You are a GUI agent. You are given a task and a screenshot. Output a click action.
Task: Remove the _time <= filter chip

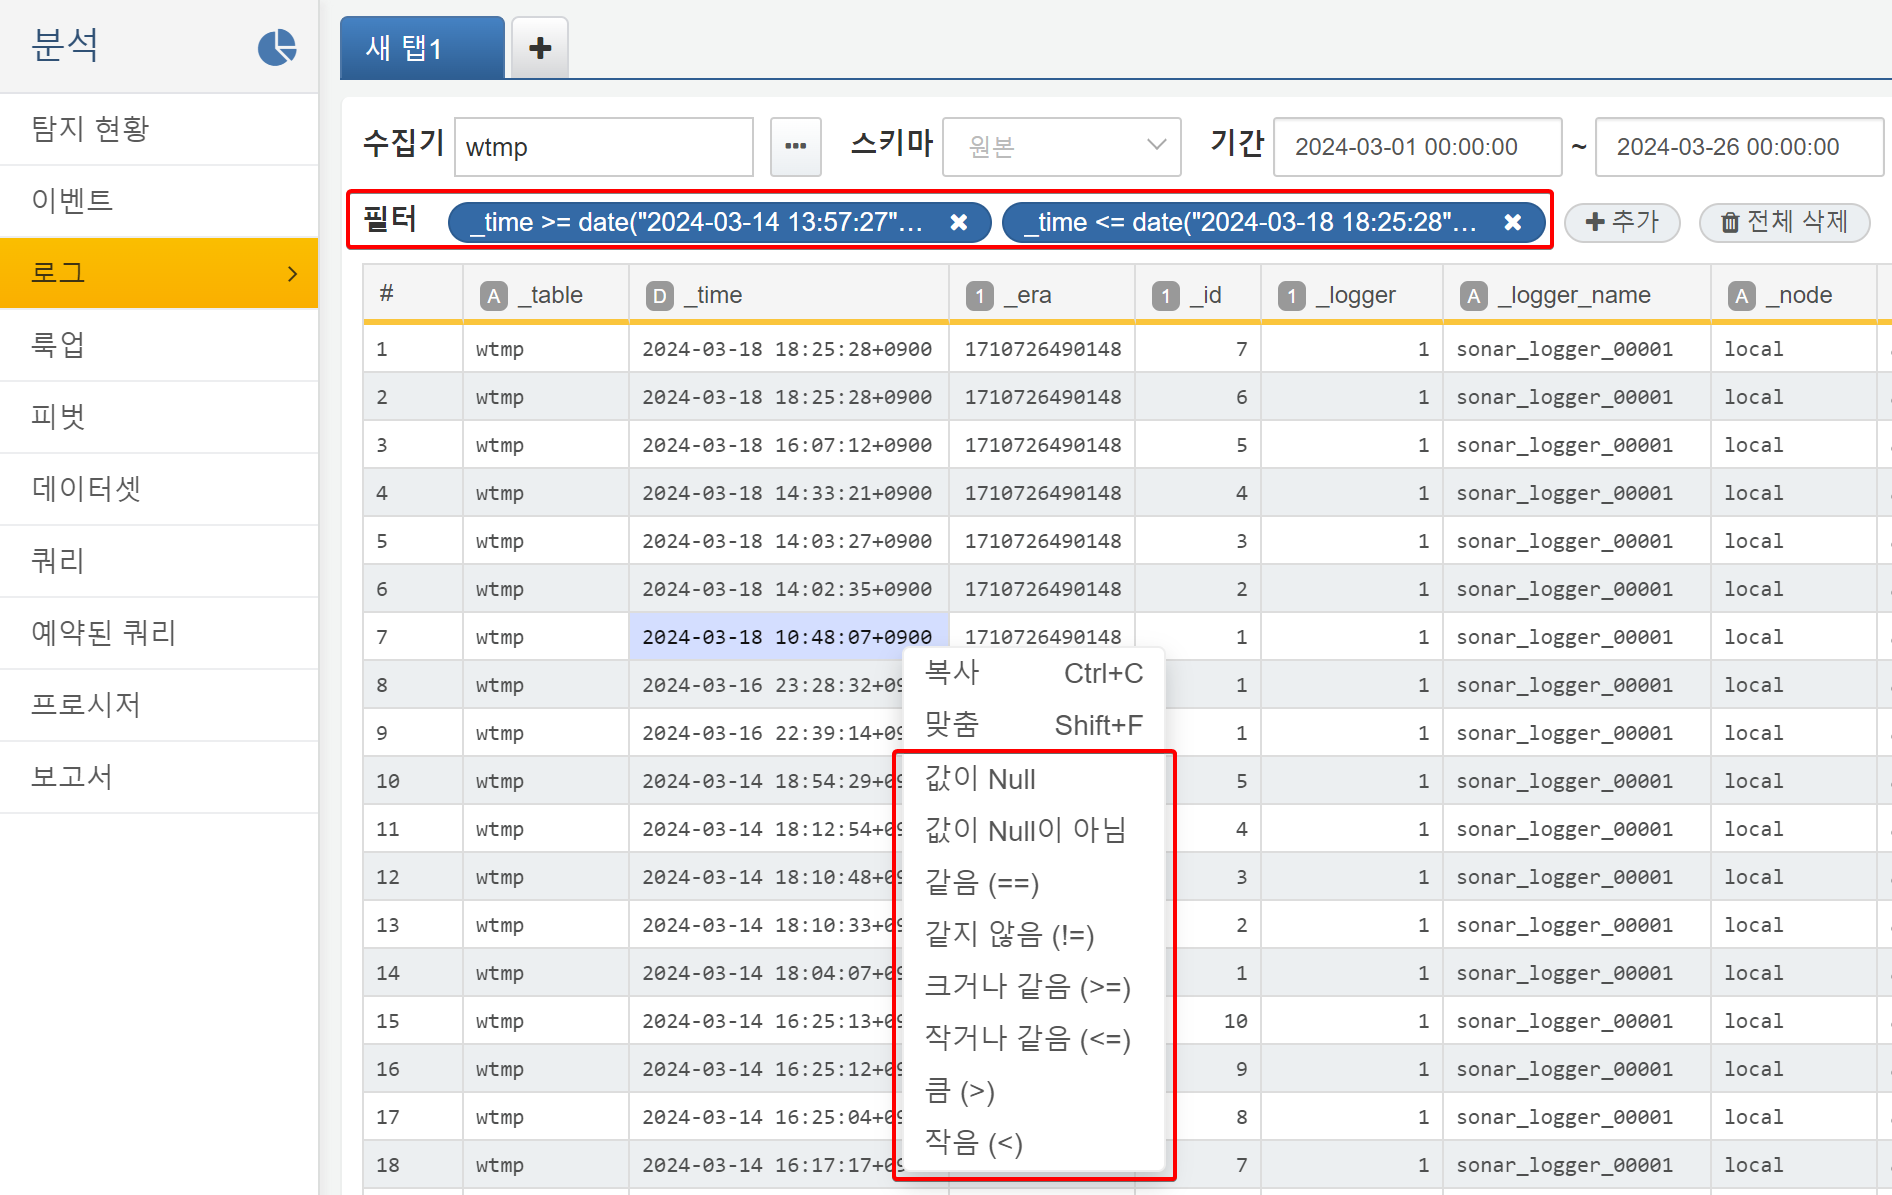(x=1512, y=222)
